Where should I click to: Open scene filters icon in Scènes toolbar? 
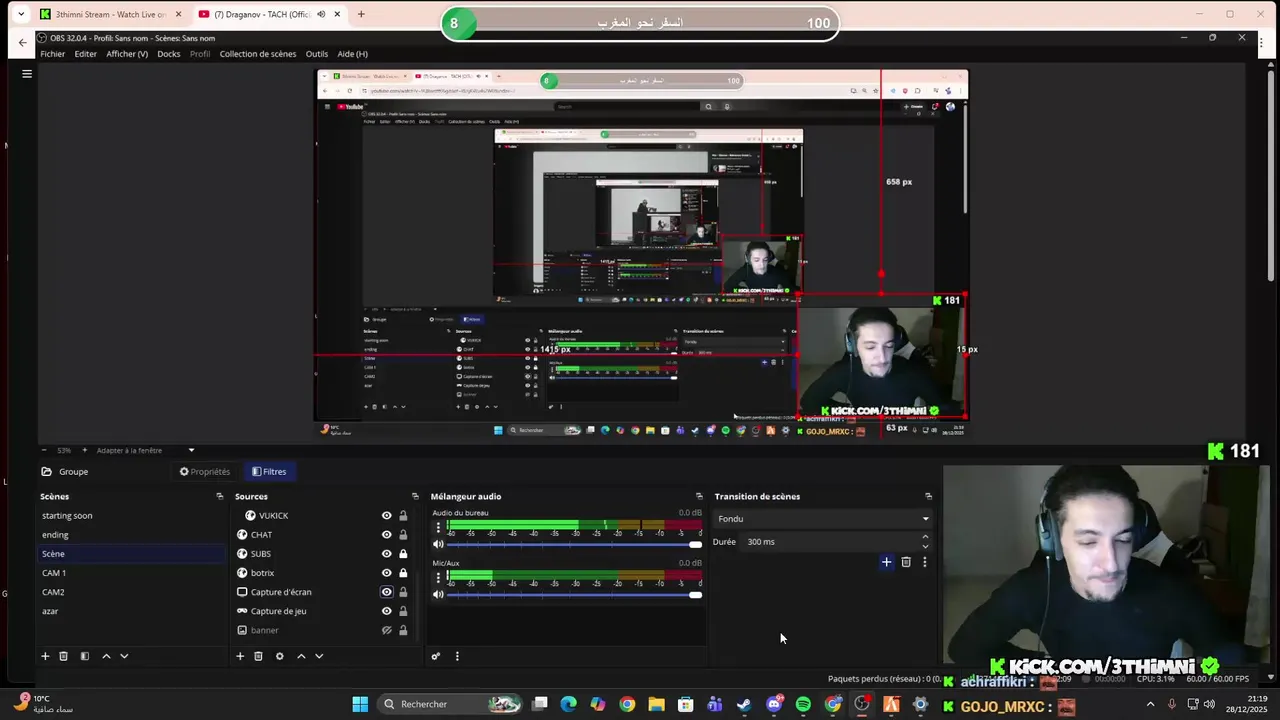(84, 656)
